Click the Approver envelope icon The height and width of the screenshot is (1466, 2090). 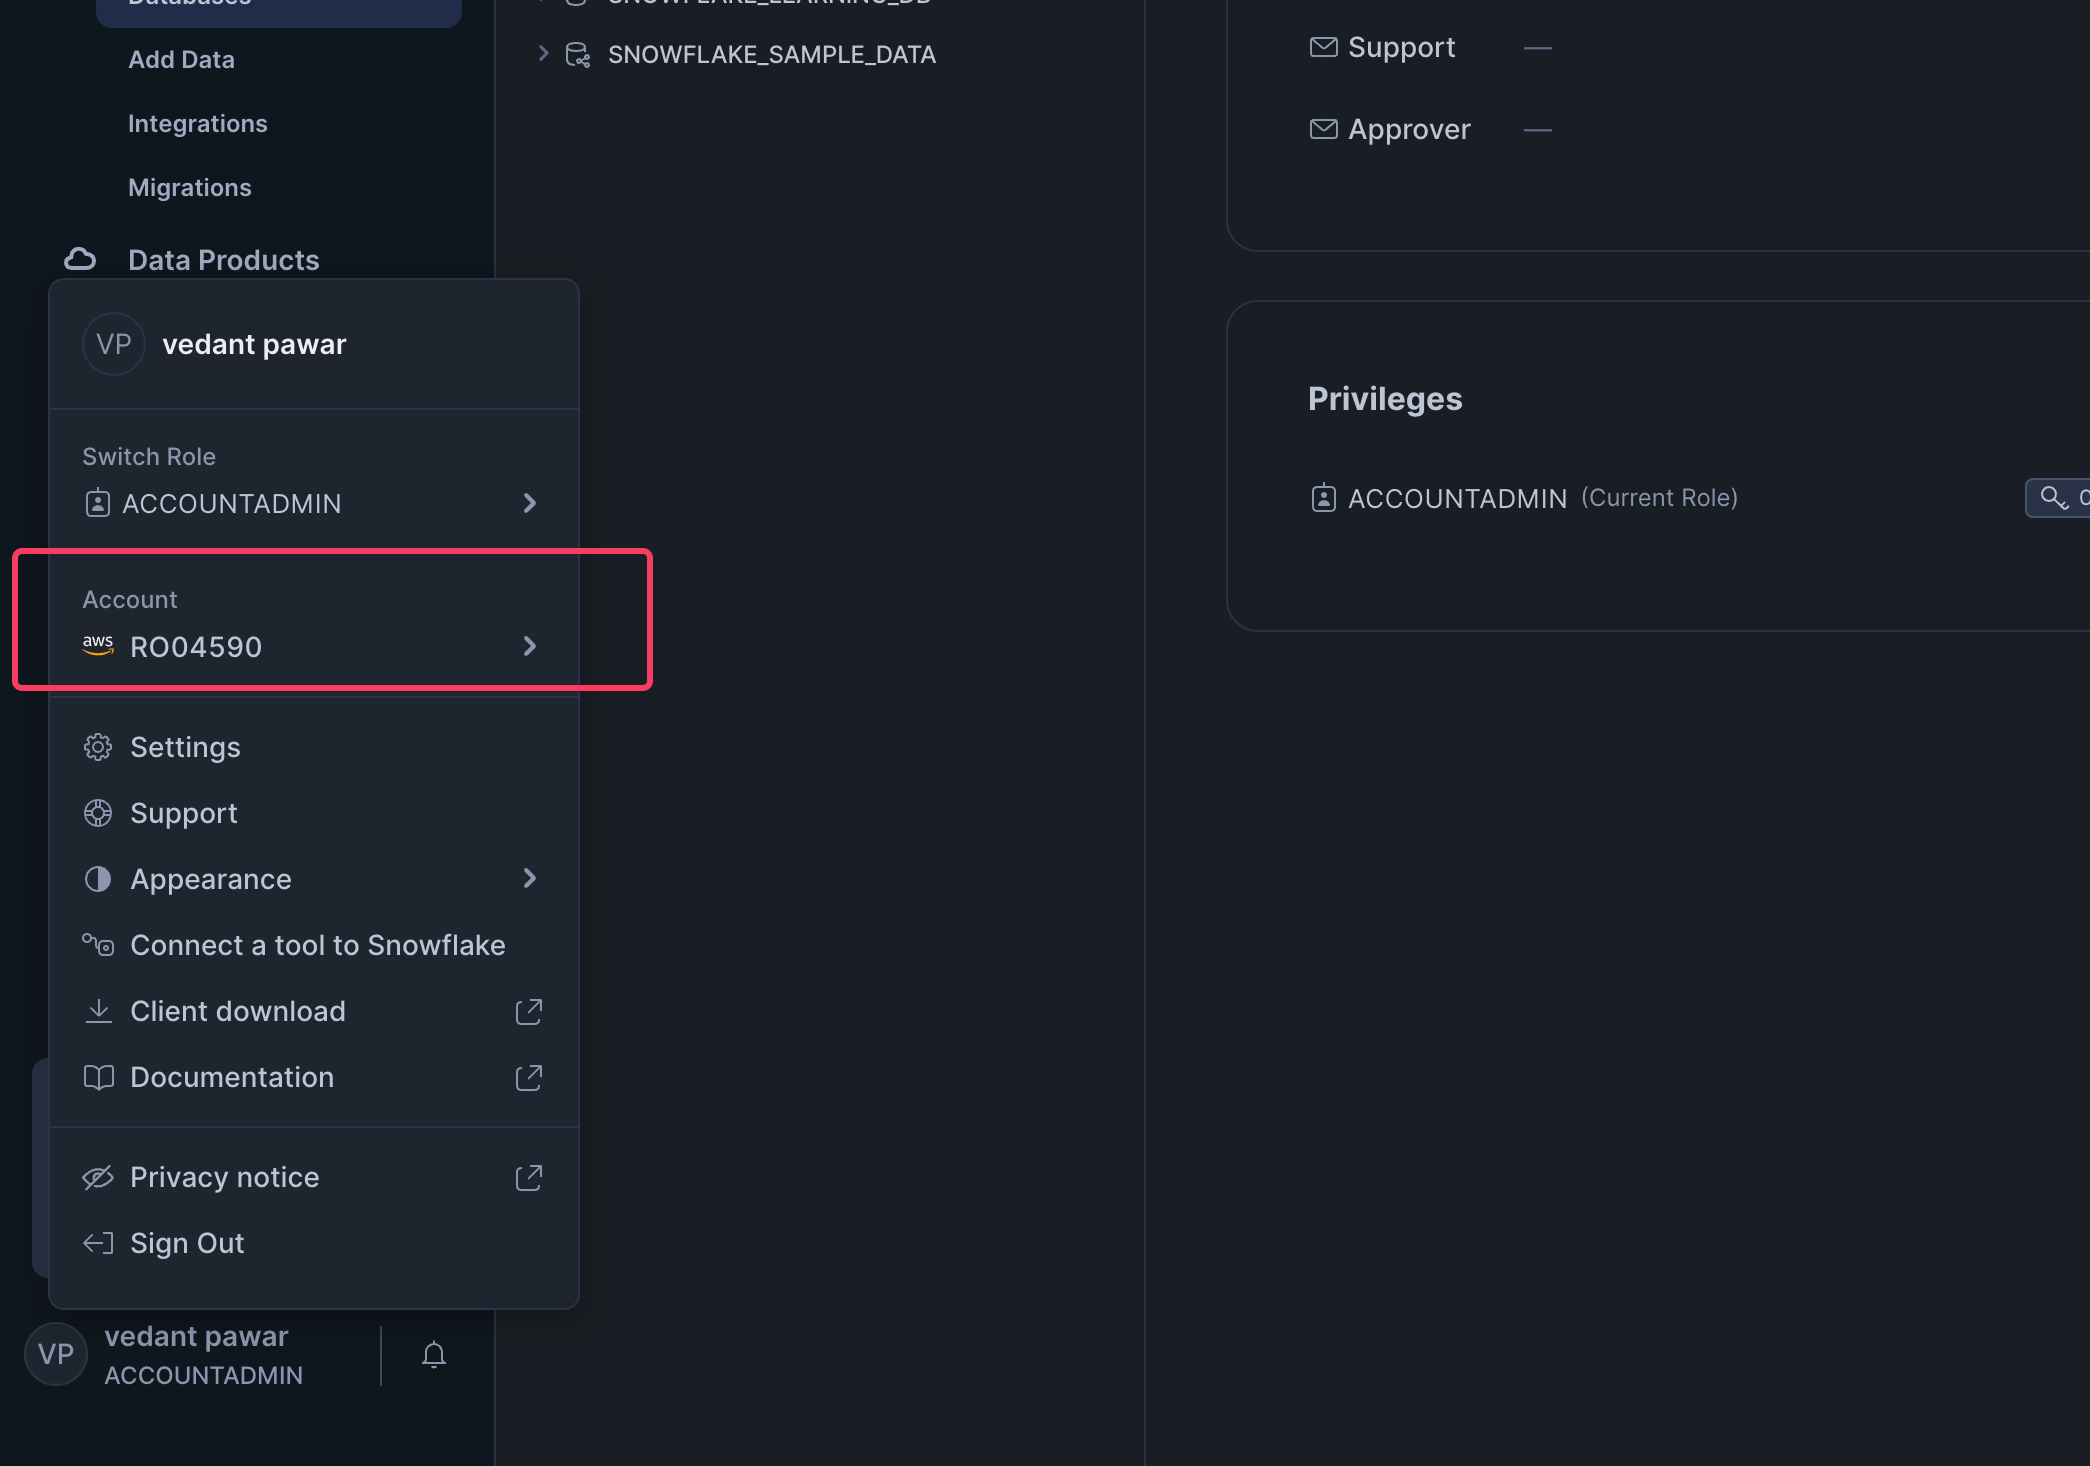(1324, 129)
